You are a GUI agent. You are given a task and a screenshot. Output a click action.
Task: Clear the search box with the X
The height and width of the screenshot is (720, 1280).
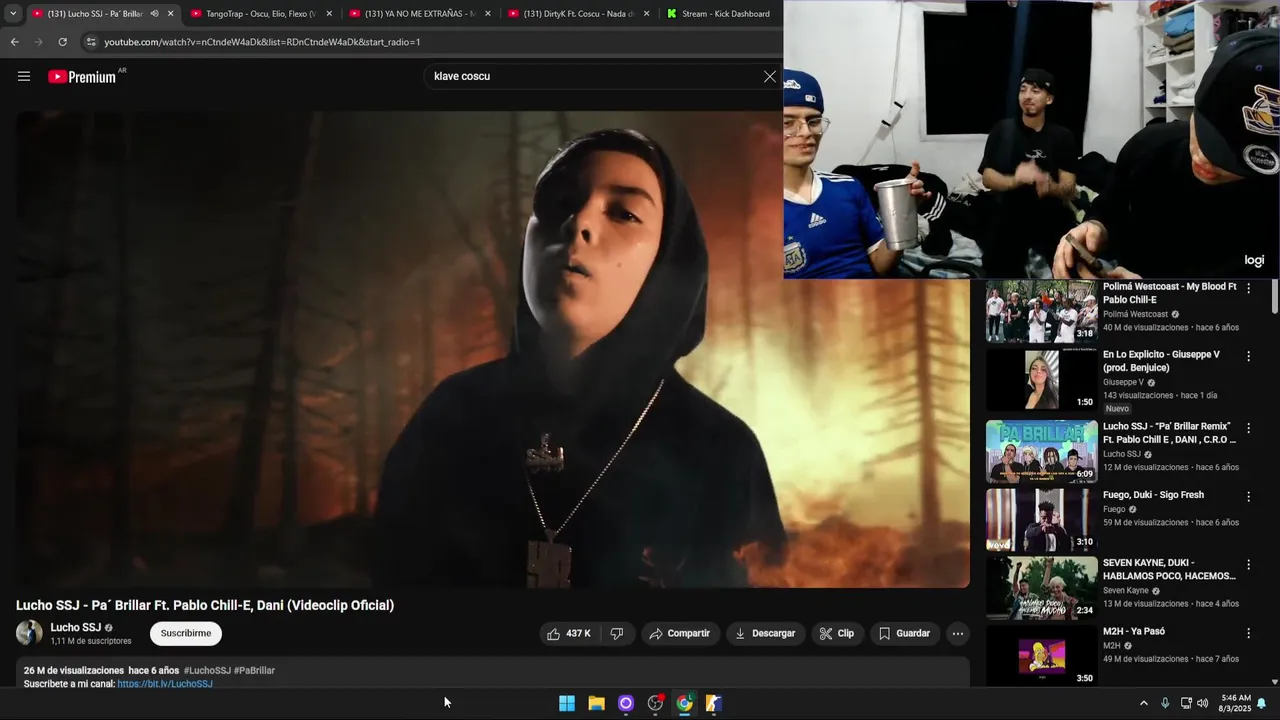click(769, 76)
